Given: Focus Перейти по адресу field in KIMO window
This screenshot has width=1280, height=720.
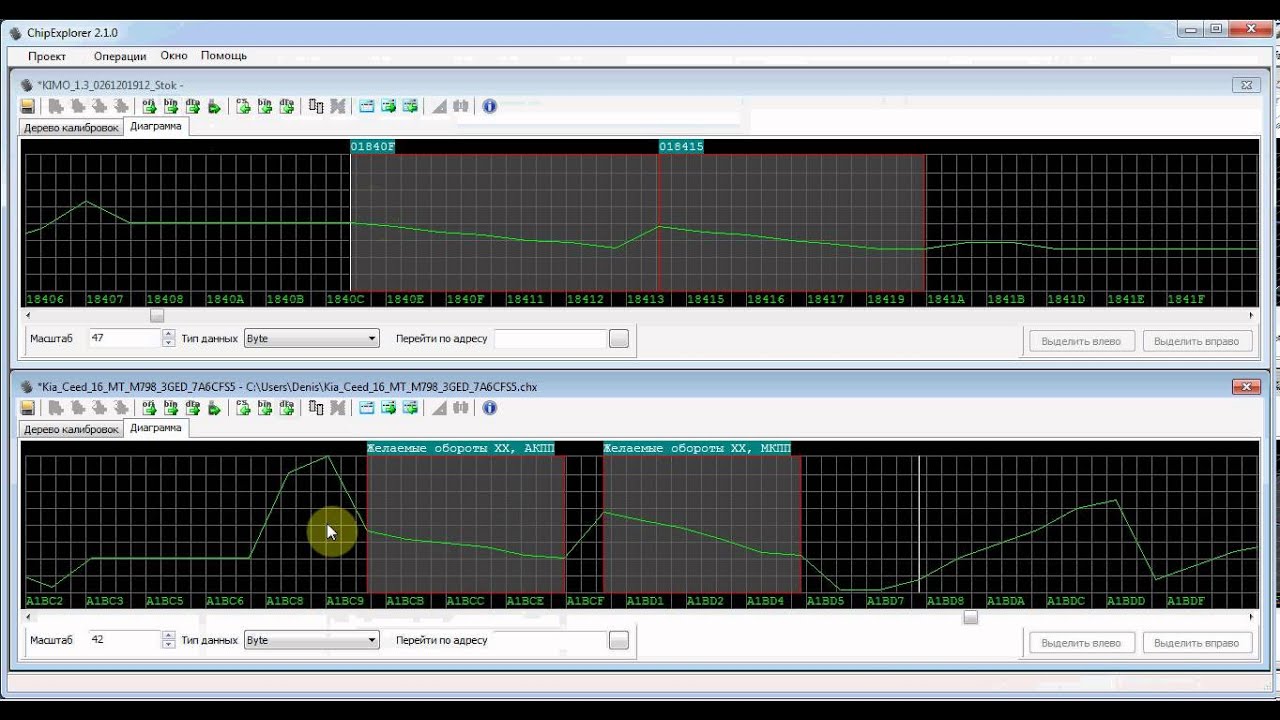Looking at the screenshot, I should click(550, 338).
